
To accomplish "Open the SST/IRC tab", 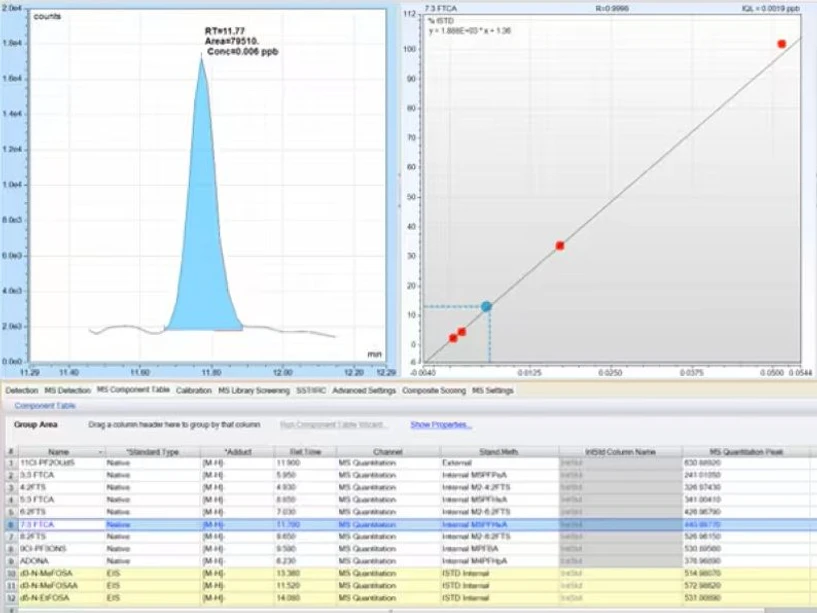I will click(x=311, y=390).
